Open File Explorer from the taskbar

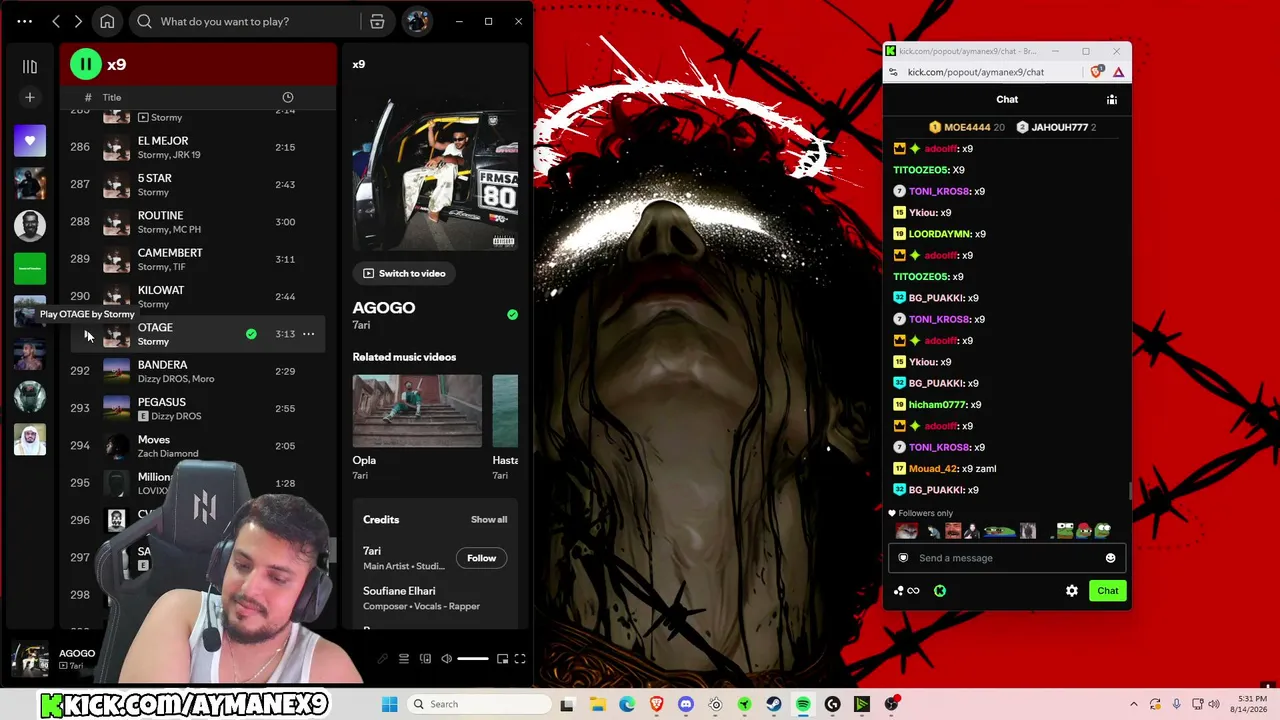[597, 704]
